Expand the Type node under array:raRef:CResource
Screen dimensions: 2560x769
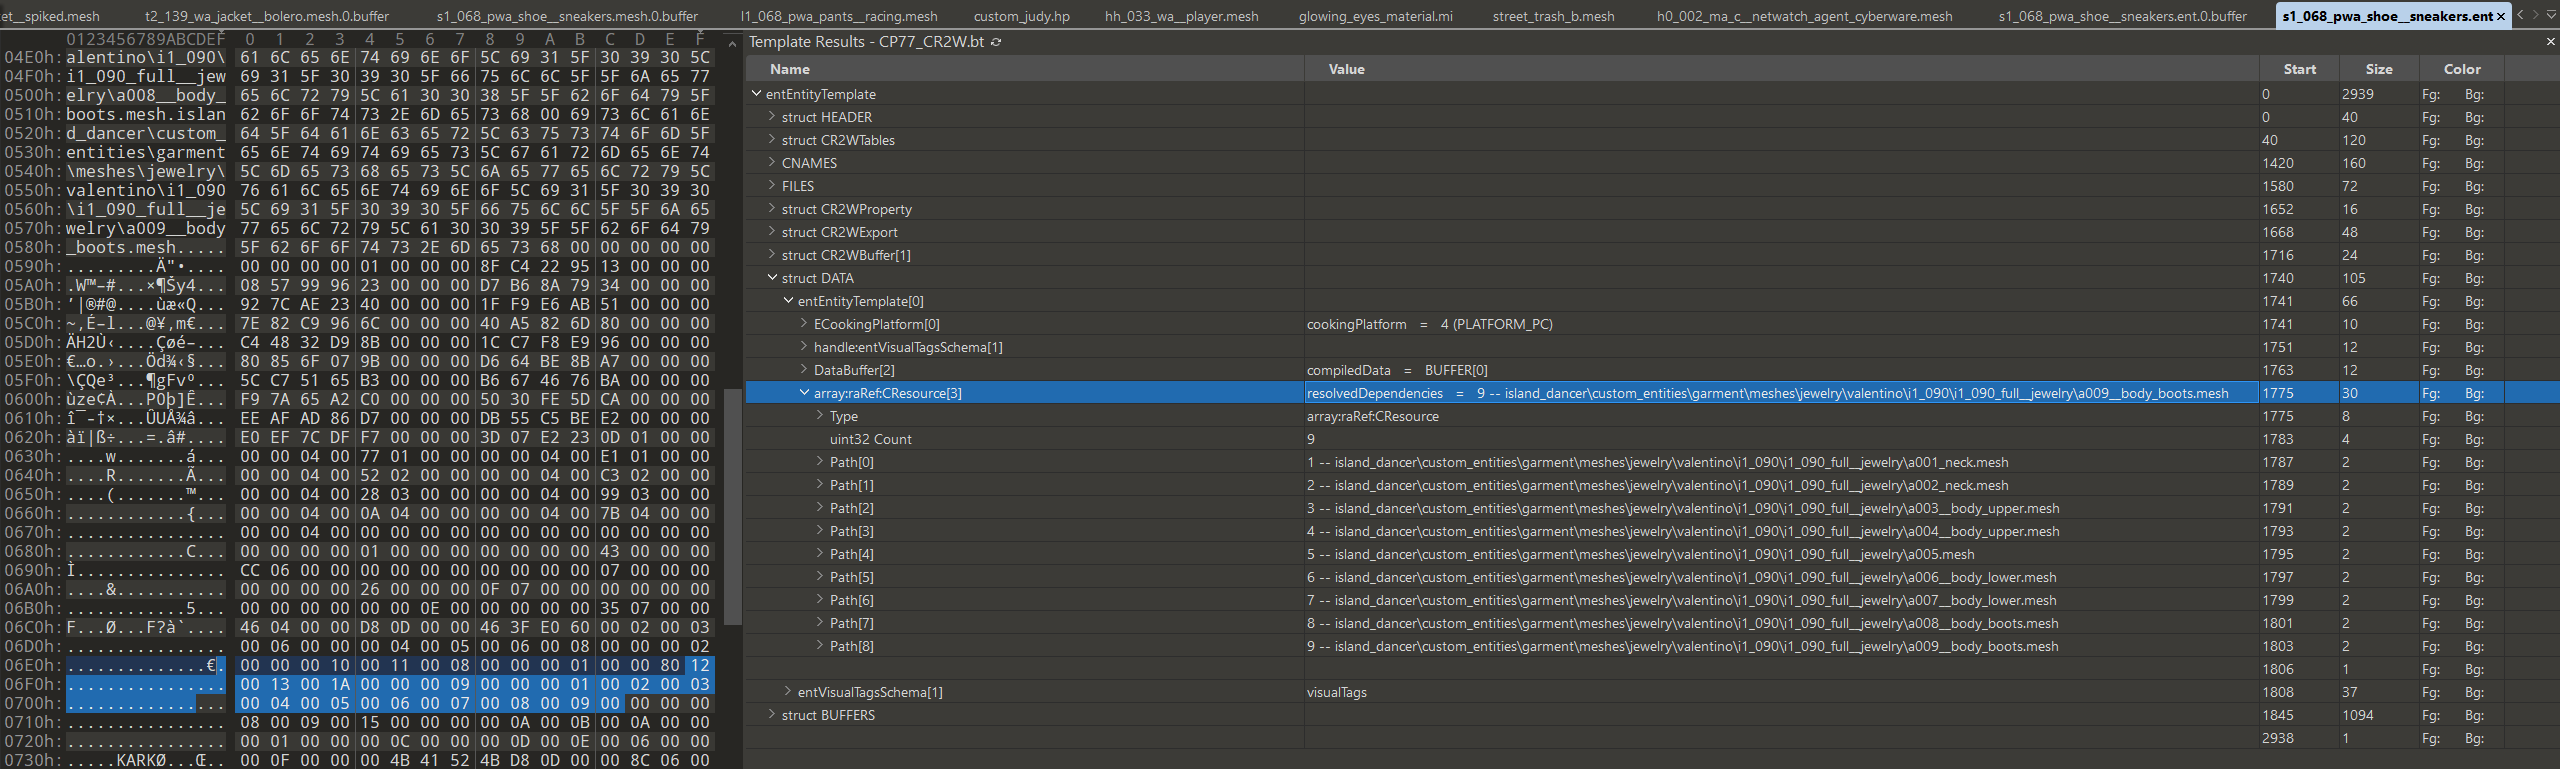click(x=820, y=415)
